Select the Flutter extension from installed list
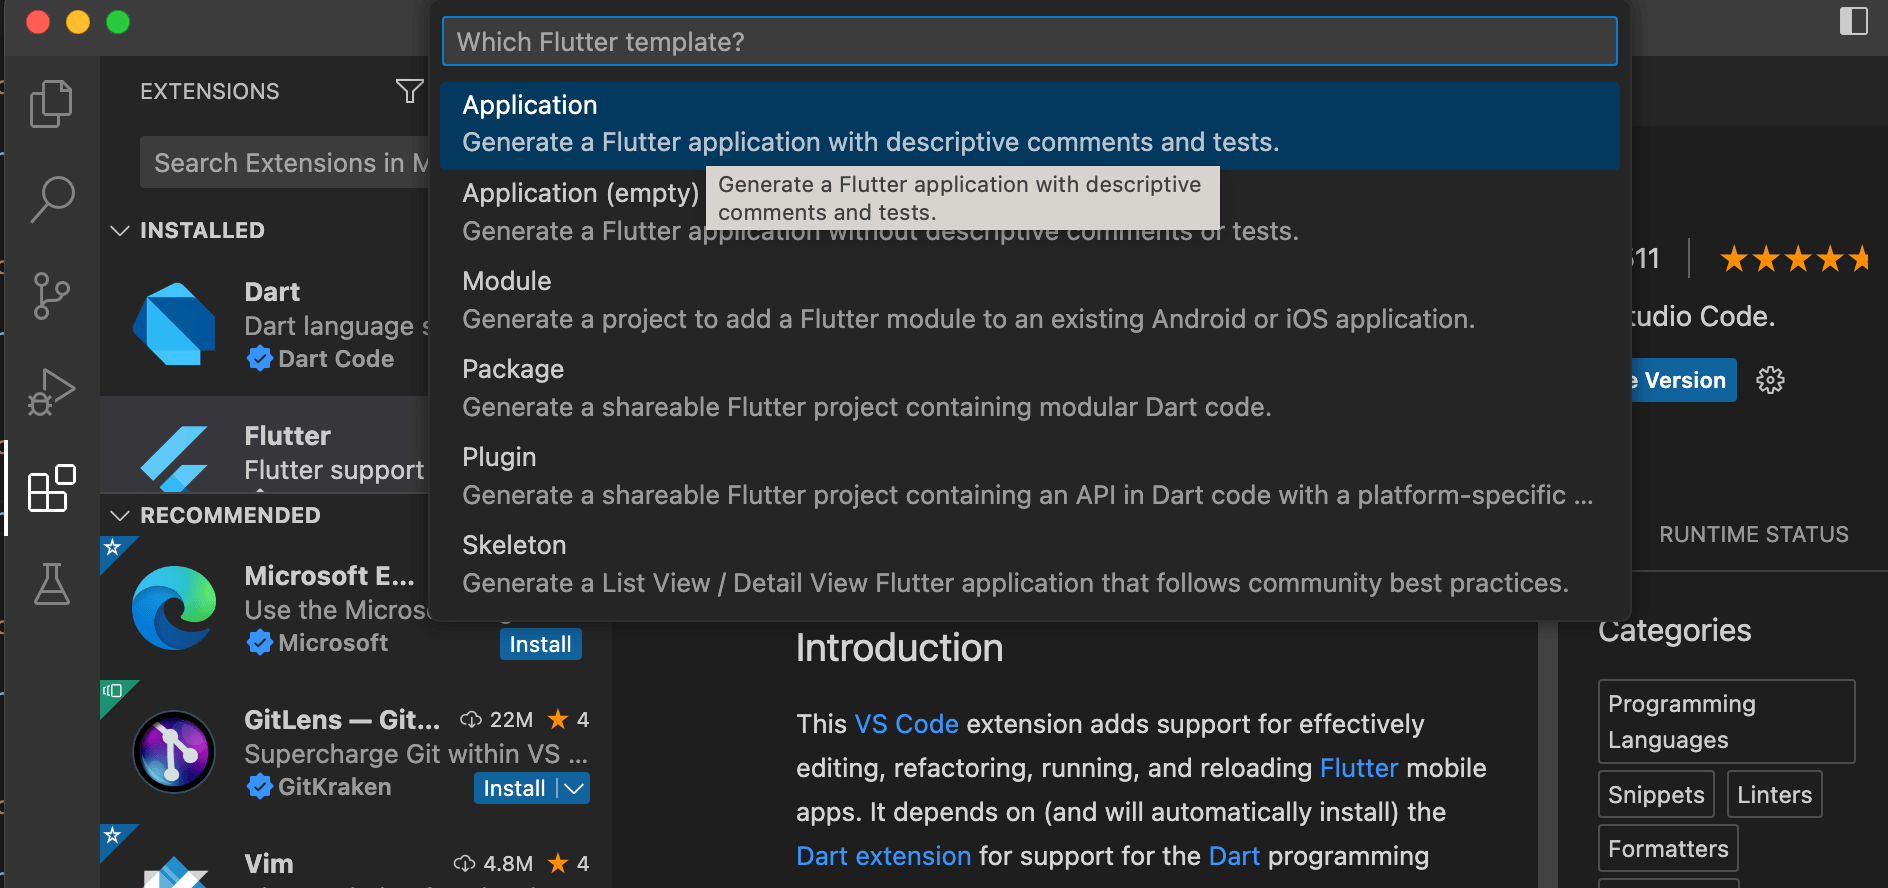The height and width of the screenshot is (888, 1888). tap(300, 450)
